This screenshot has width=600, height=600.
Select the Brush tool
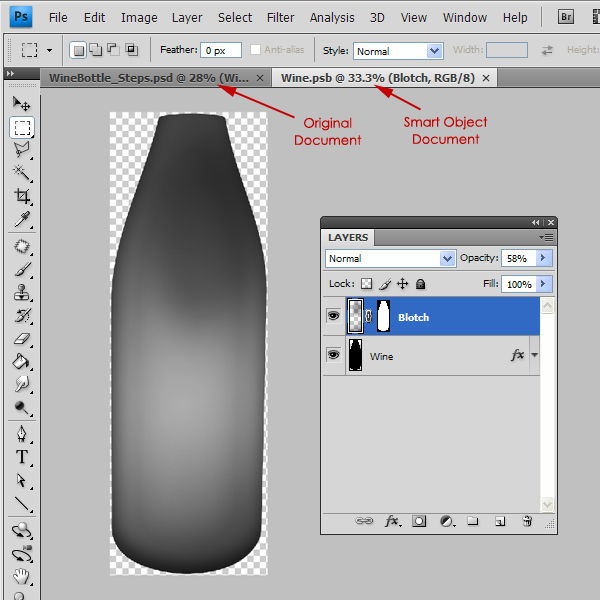[x=21, y=269]
